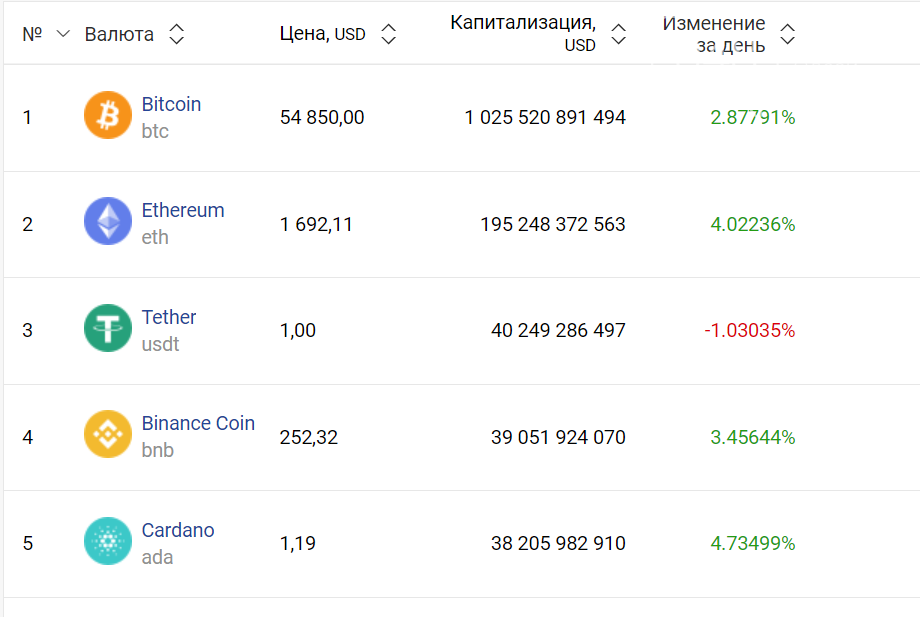Click rank number 4 in Binance row

pos(28,437)
